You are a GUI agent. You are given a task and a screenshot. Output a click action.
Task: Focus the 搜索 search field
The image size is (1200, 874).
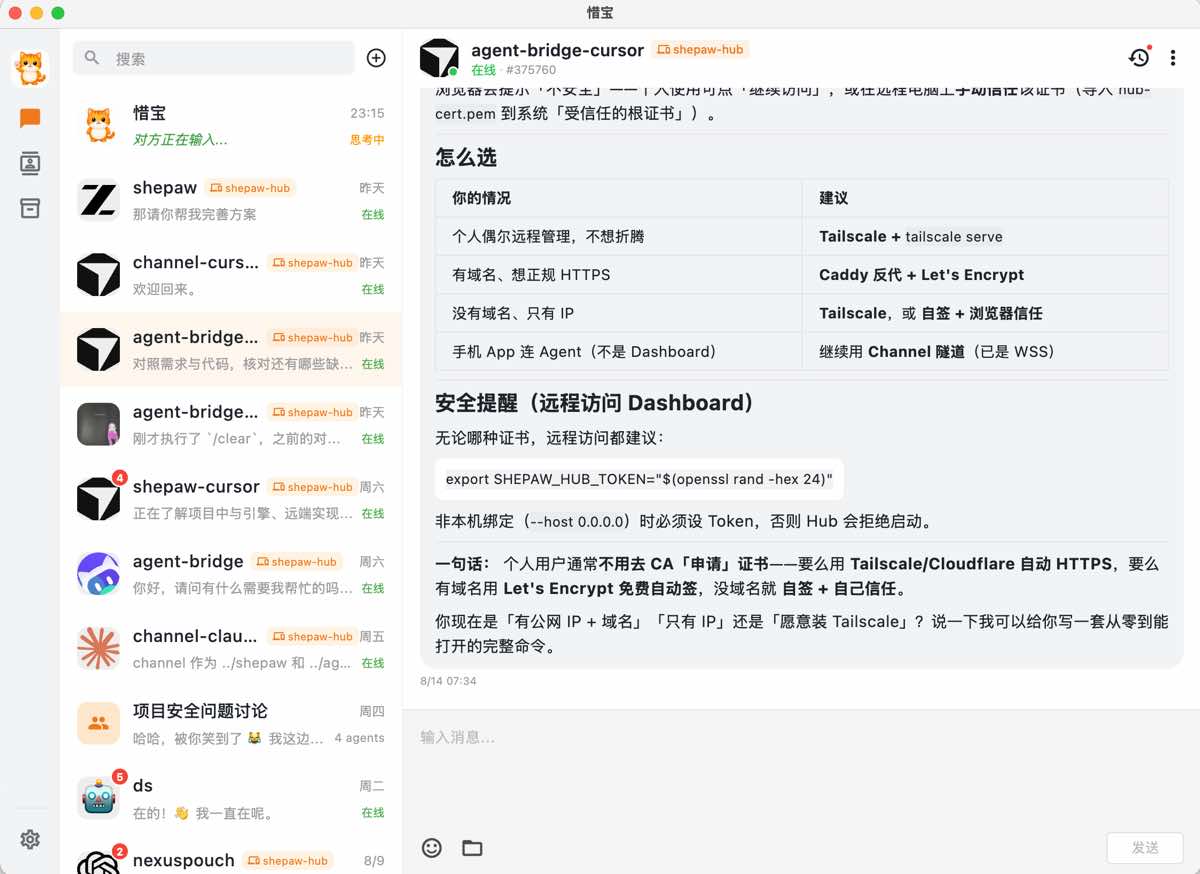tap(214, 58)
